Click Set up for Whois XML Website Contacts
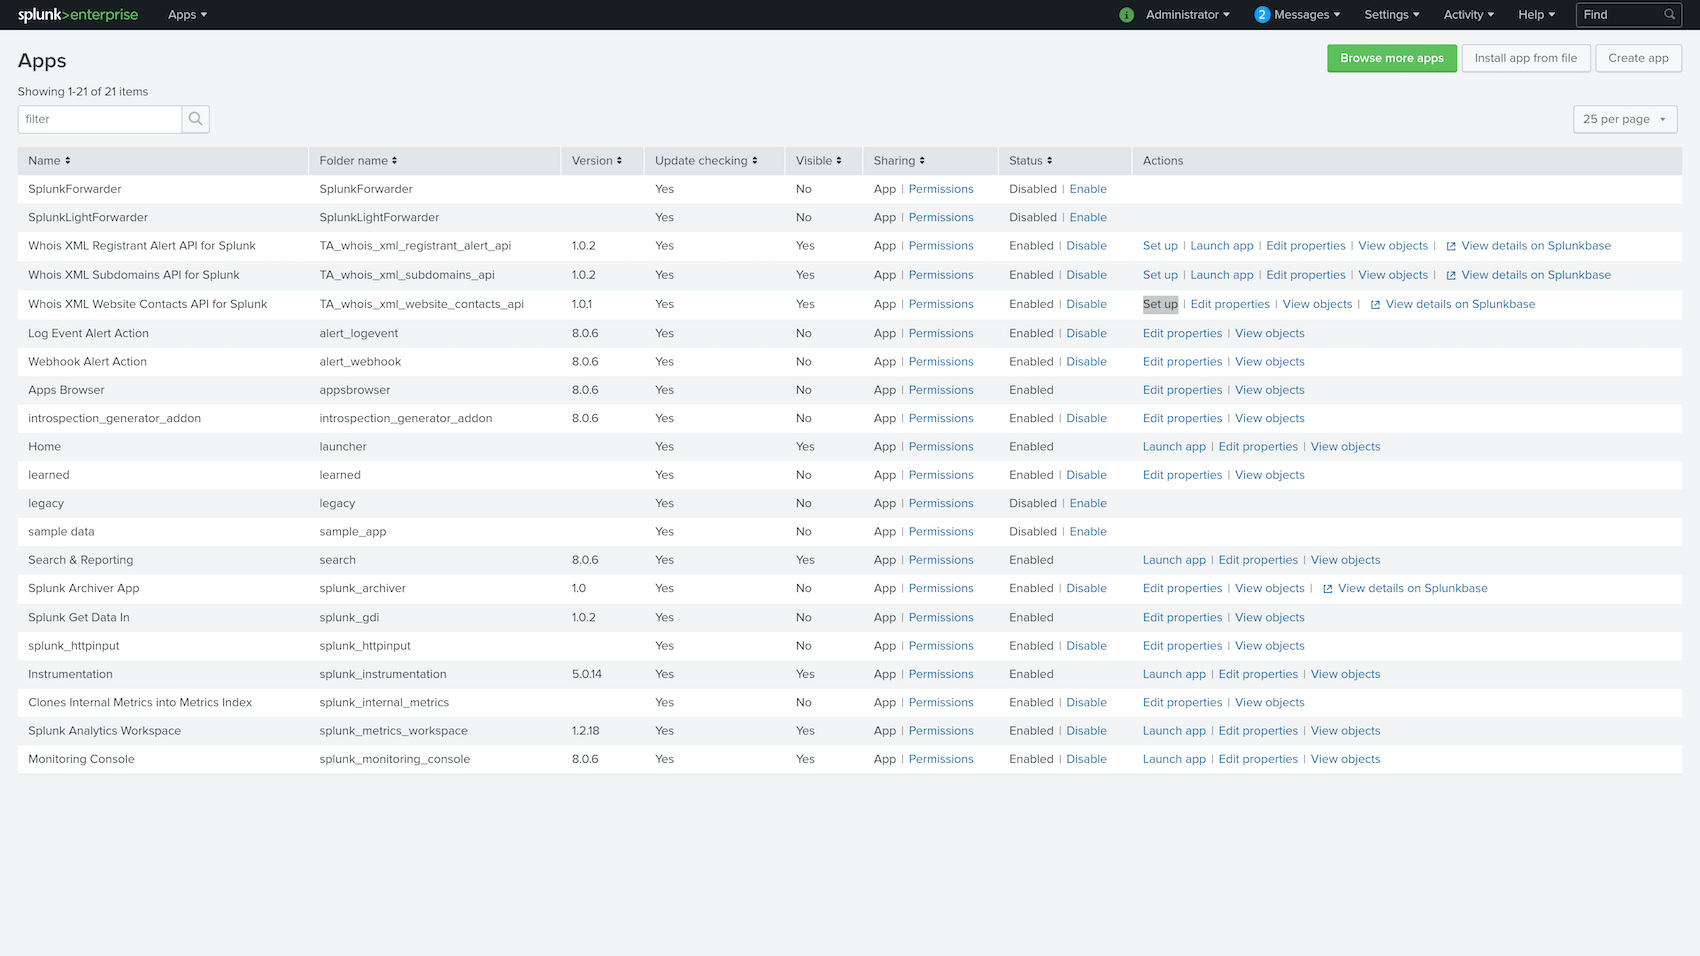 click(x=1160, y=304)
